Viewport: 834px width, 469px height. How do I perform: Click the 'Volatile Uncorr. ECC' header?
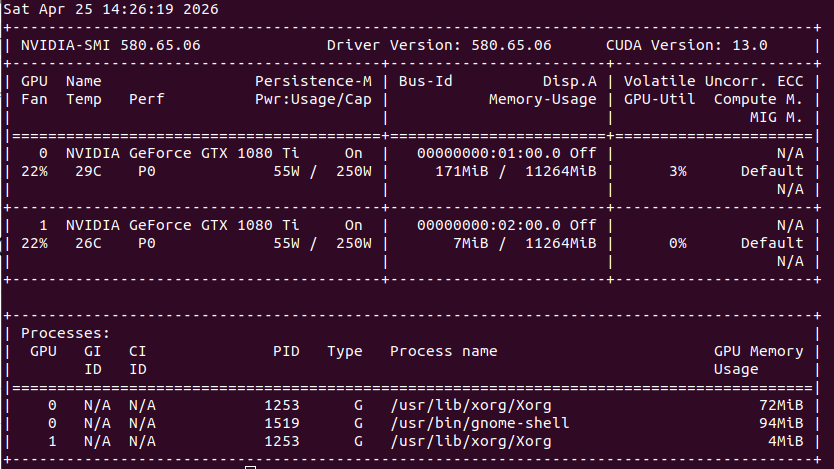coord(713,81)
